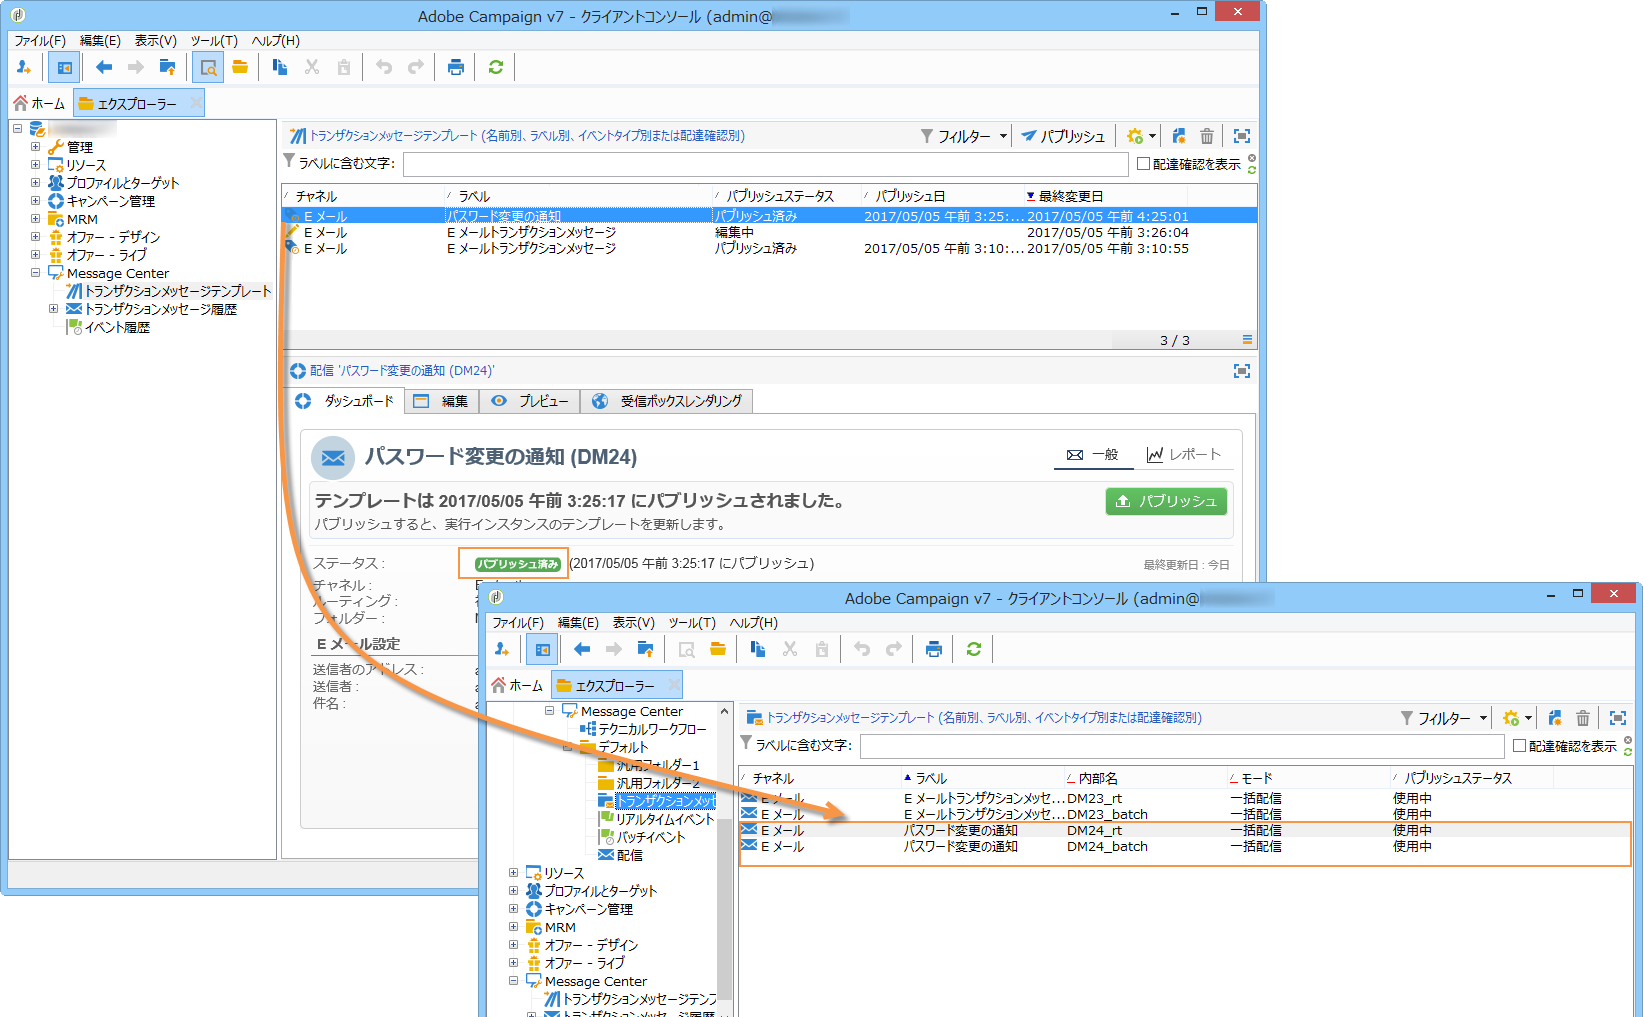Expand the キャンペーン管理 node in rear window tree
This screenshot has height=1017, width=1643.
pos(35,201)
